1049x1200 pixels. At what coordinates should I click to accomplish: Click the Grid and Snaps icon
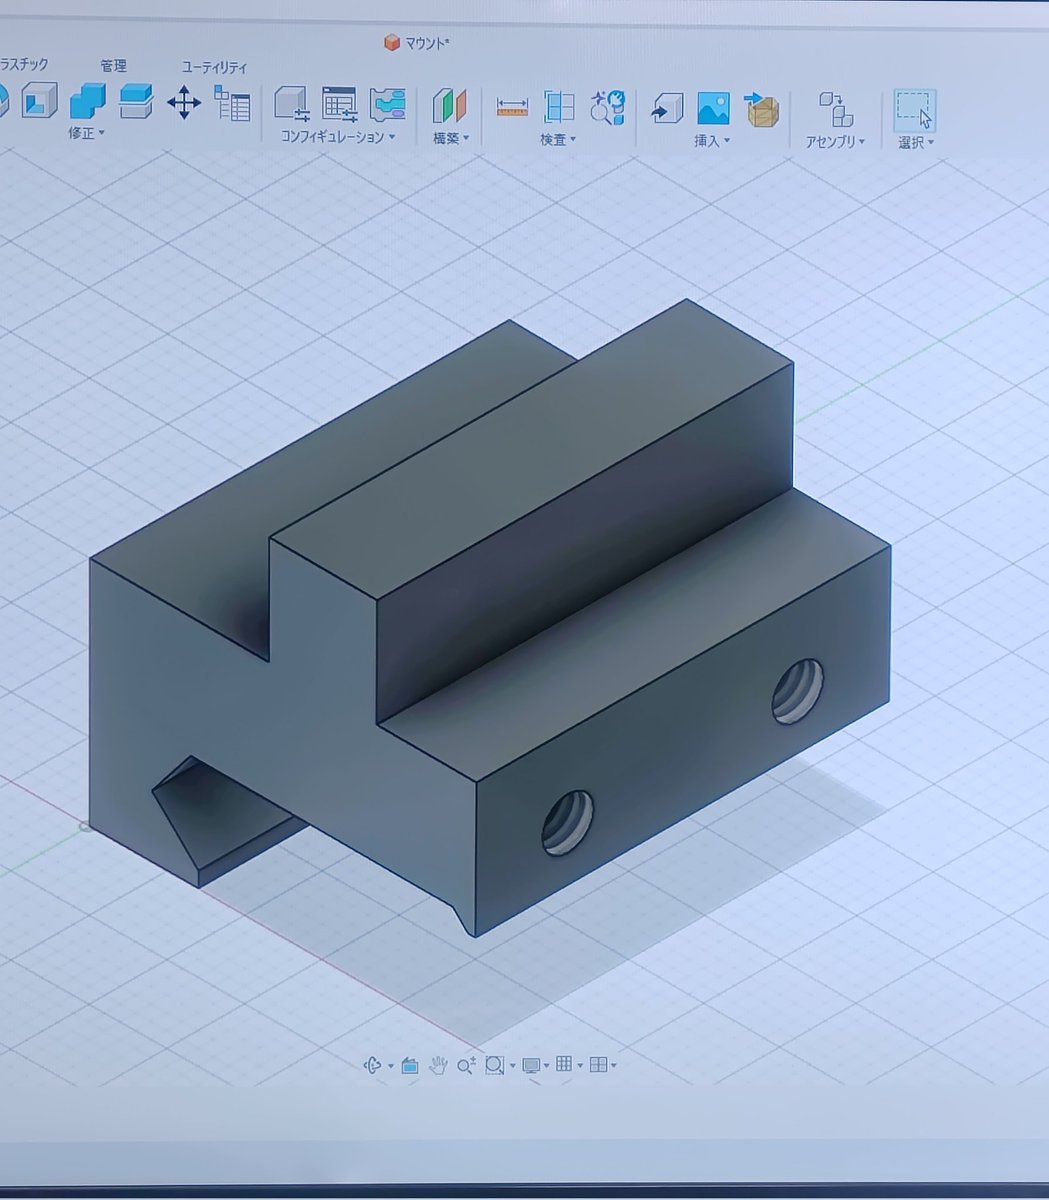coord(564,1065)
